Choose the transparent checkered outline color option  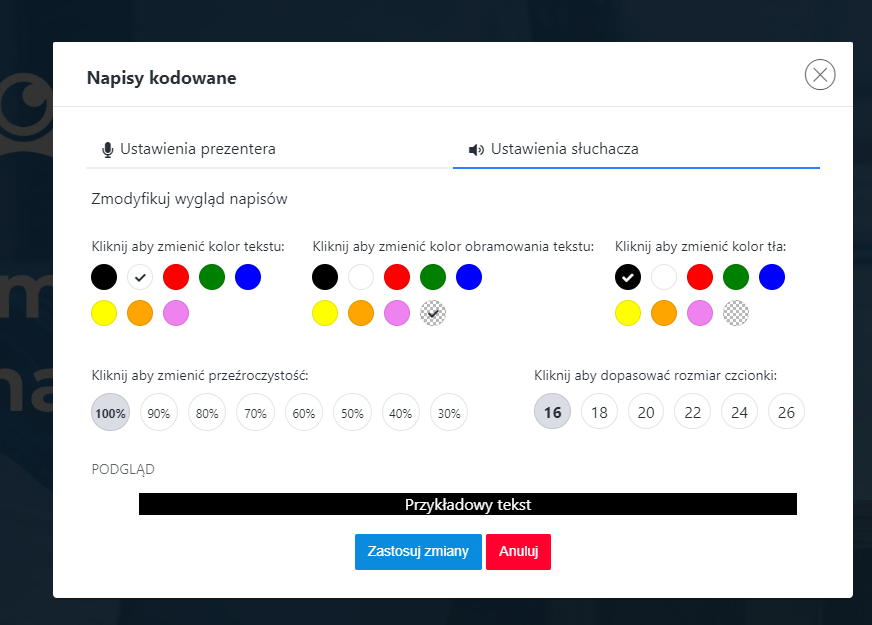[433, 313]
